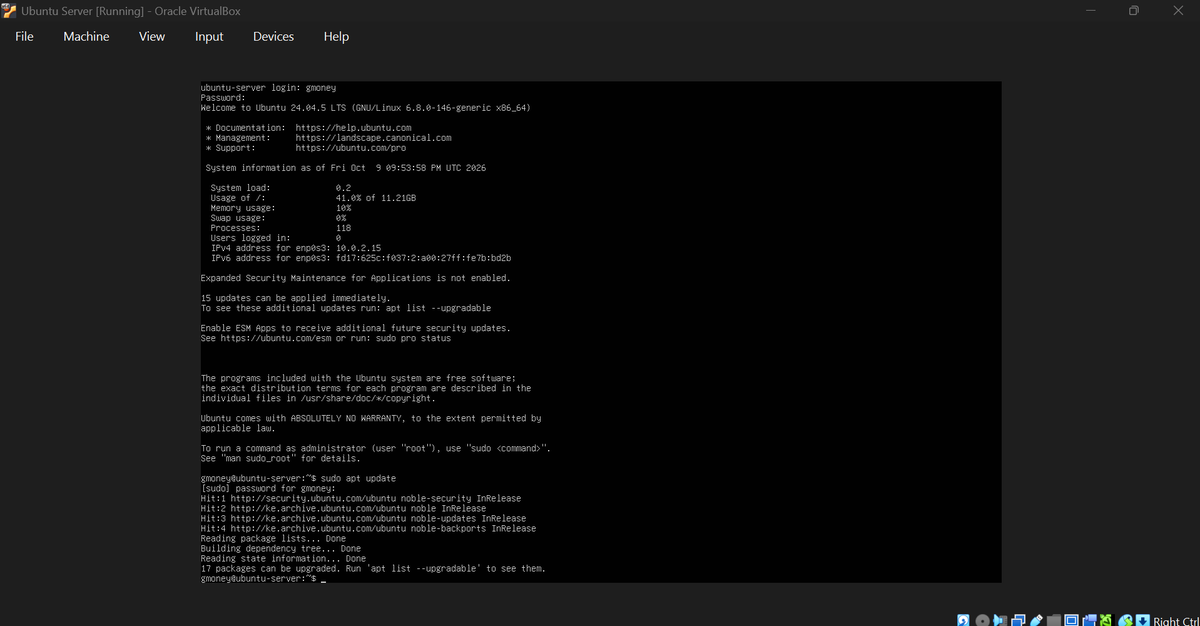Screen dimensions: 1200x626
Task: Click the USB devices status icon
Action: click(1036, 620)
